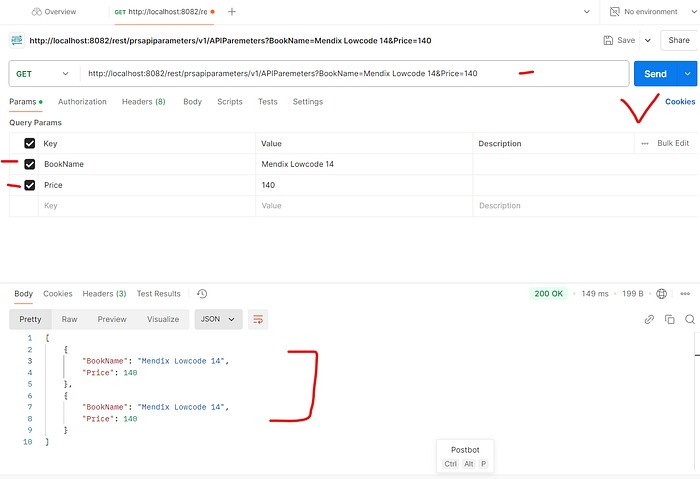
Task: Click the network globe icon
Action: pos(662,294)
